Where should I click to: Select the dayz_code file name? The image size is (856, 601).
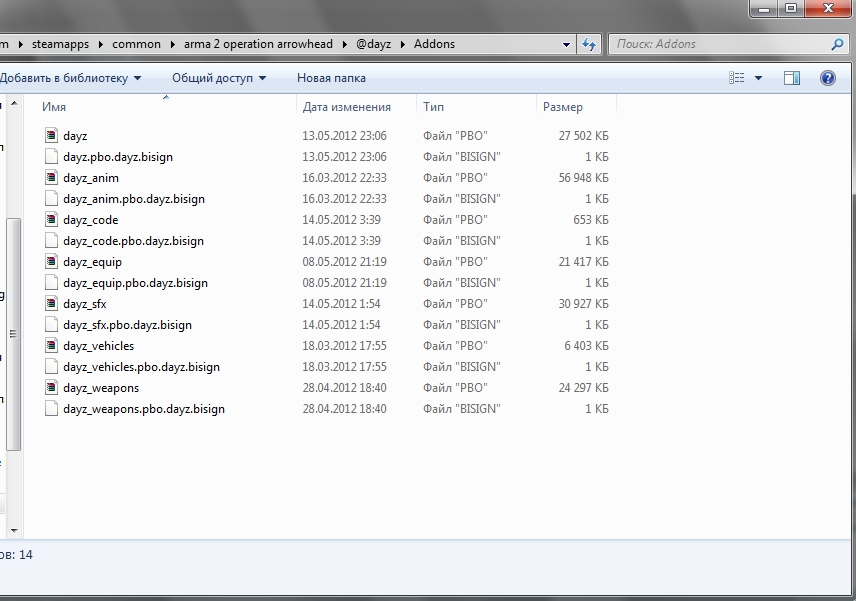(x=91, y=220)
